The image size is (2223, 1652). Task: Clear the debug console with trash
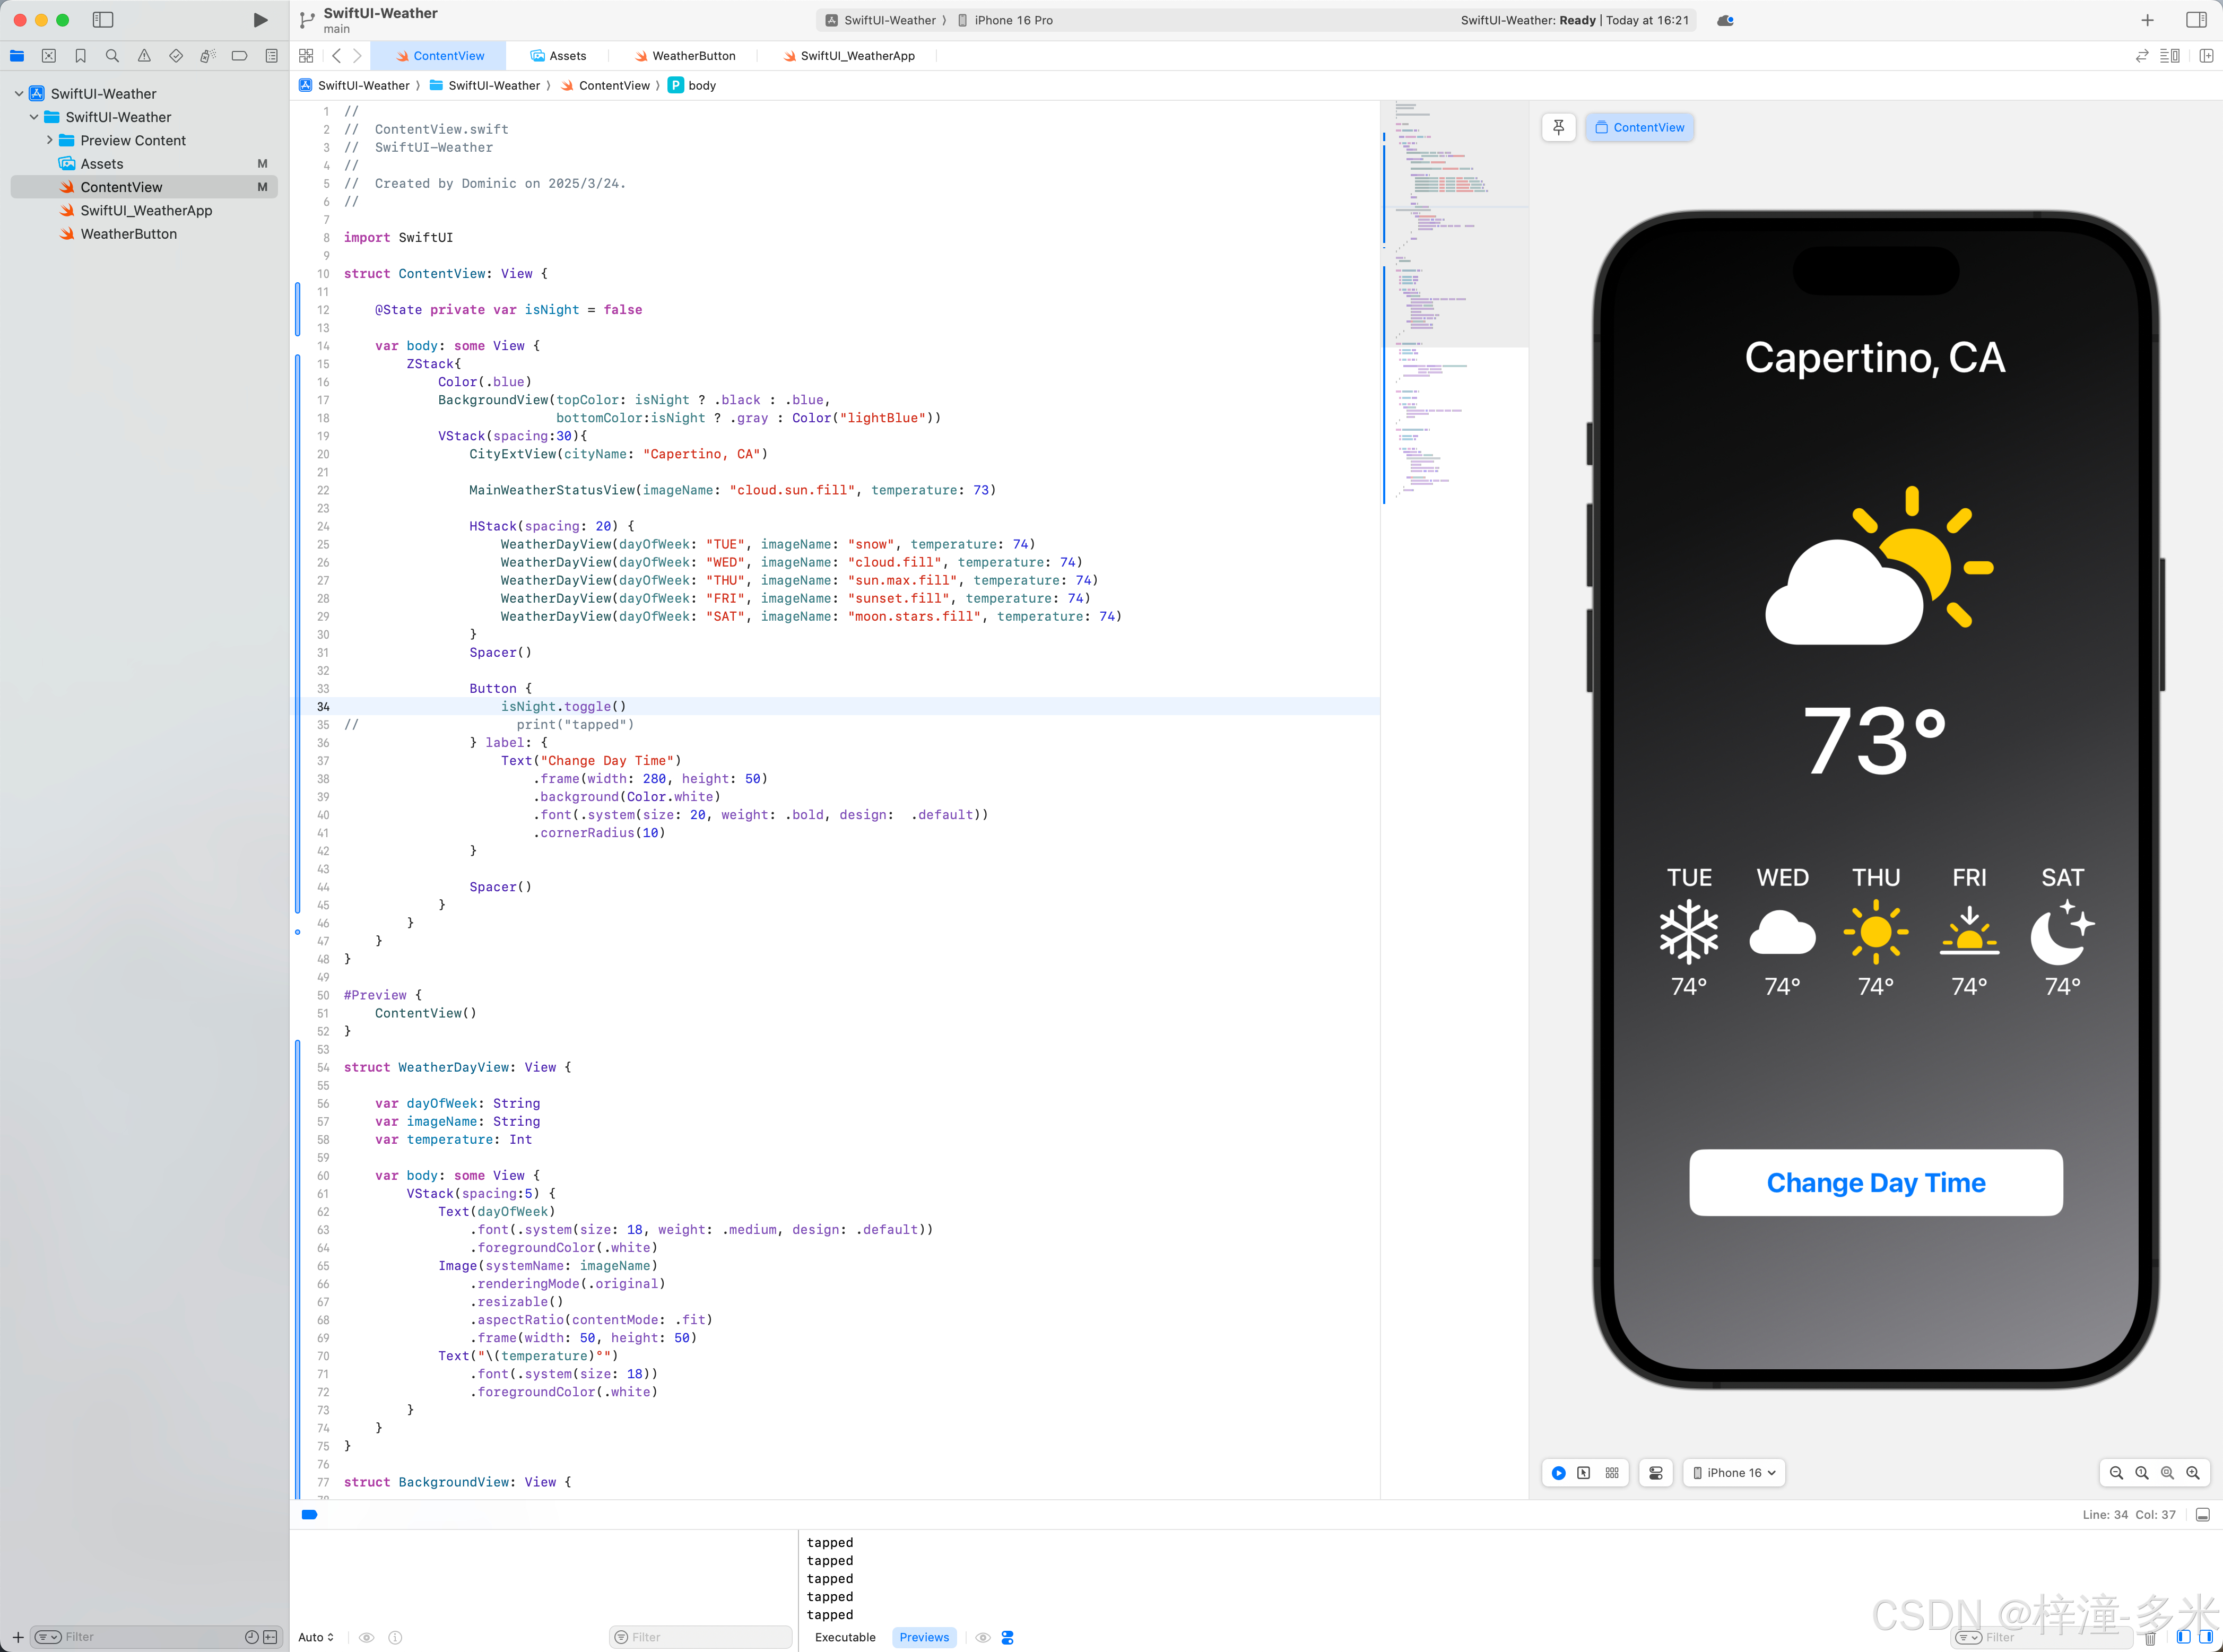pyautogui.click(x=2150, y=1638)
